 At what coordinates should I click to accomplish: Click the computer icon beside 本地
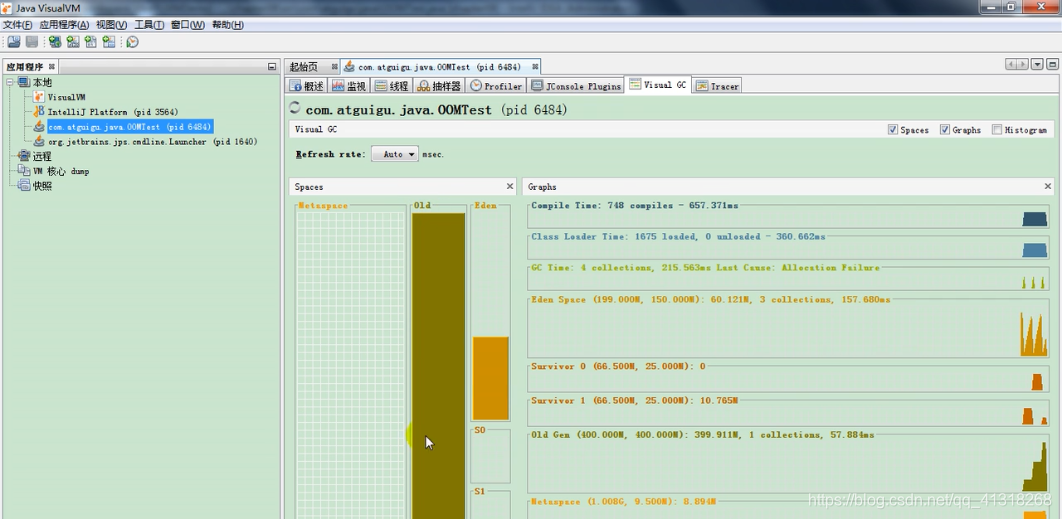click(24, 82)
